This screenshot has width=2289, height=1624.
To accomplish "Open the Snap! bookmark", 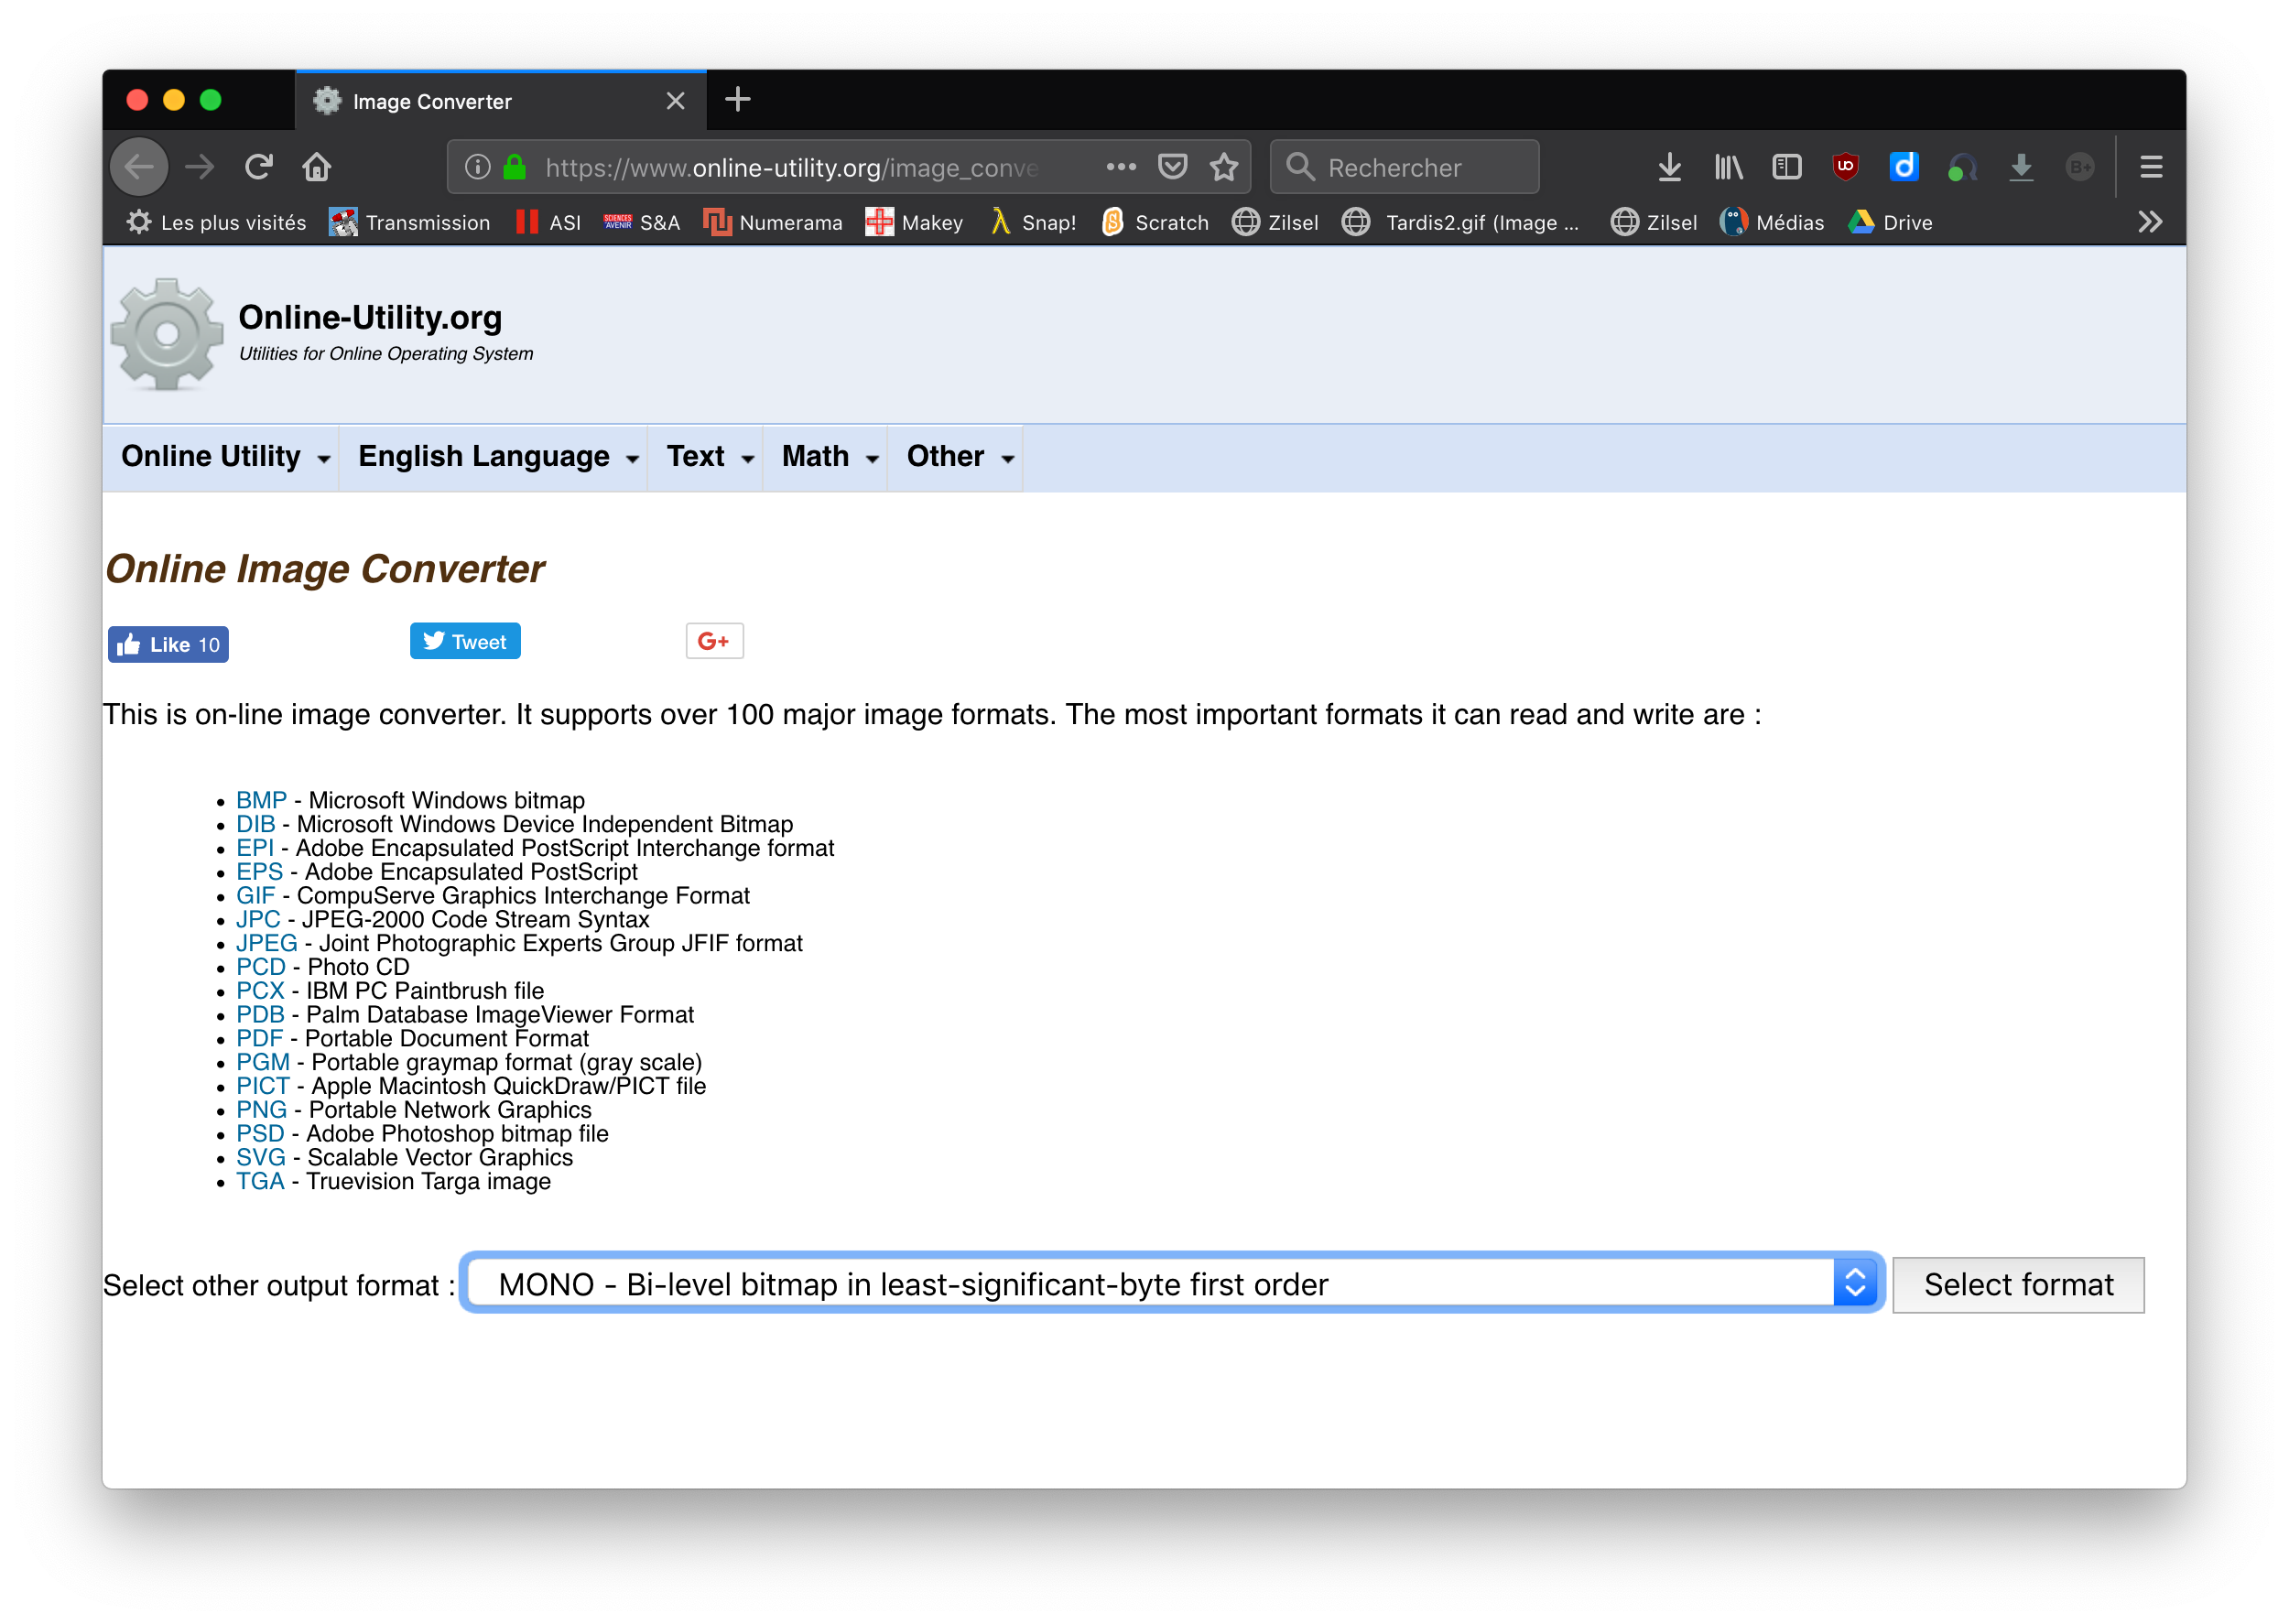I will click(1033, 222).
